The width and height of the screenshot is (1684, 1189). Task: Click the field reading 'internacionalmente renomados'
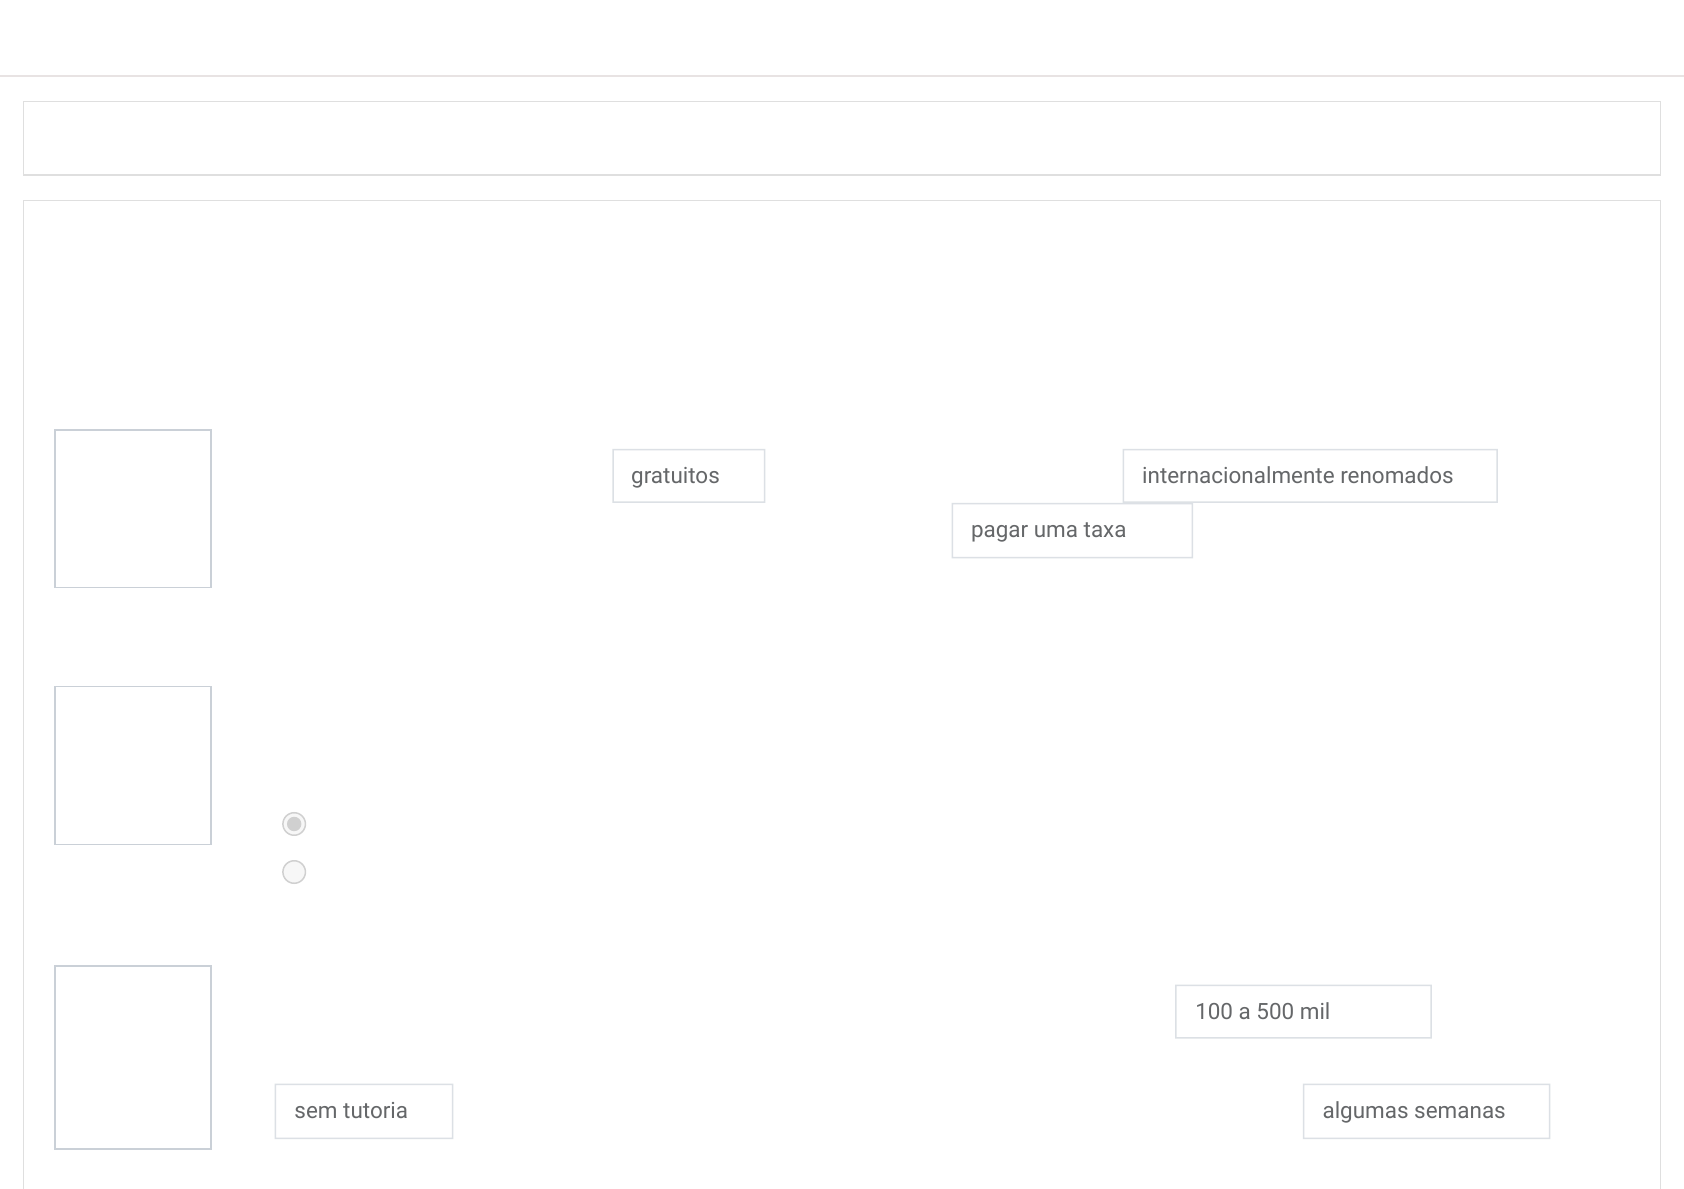click(1309, 476)
